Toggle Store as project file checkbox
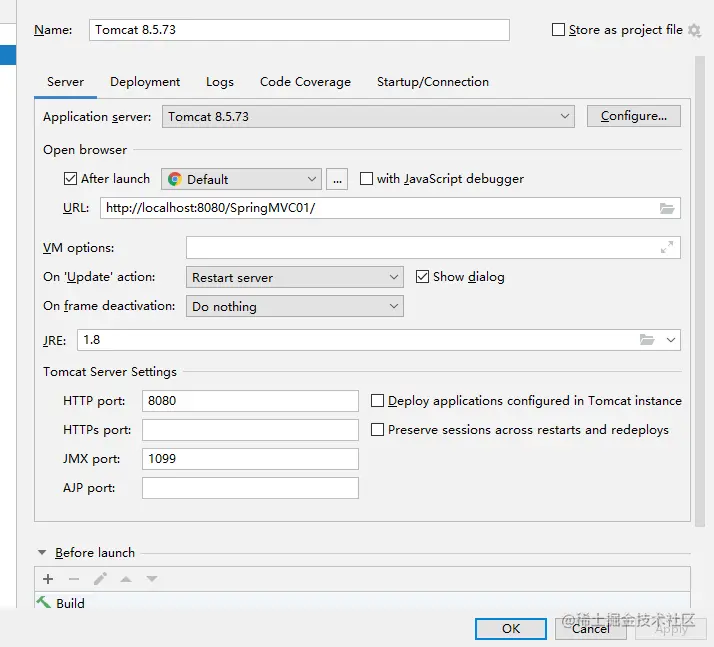This screenshot has width=714, height=647. 558,30
